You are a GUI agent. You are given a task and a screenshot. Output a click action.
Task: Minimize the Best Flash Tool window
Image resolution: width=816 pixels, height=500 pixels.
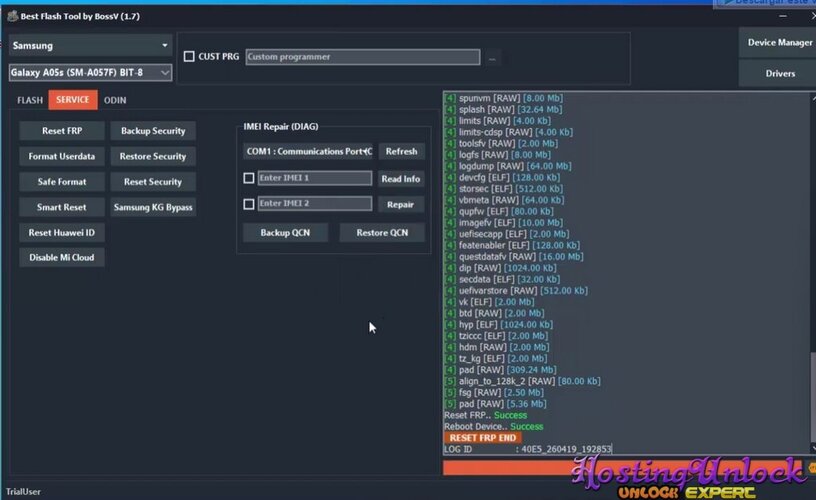coord(783,16)
